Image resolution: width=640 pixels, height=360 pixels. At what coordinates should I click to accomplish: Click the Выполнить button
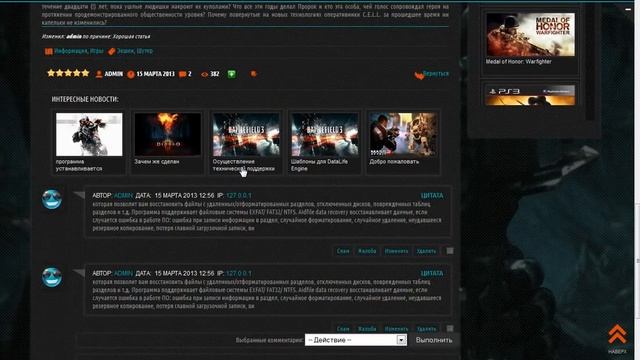click(x=434, y=340)
